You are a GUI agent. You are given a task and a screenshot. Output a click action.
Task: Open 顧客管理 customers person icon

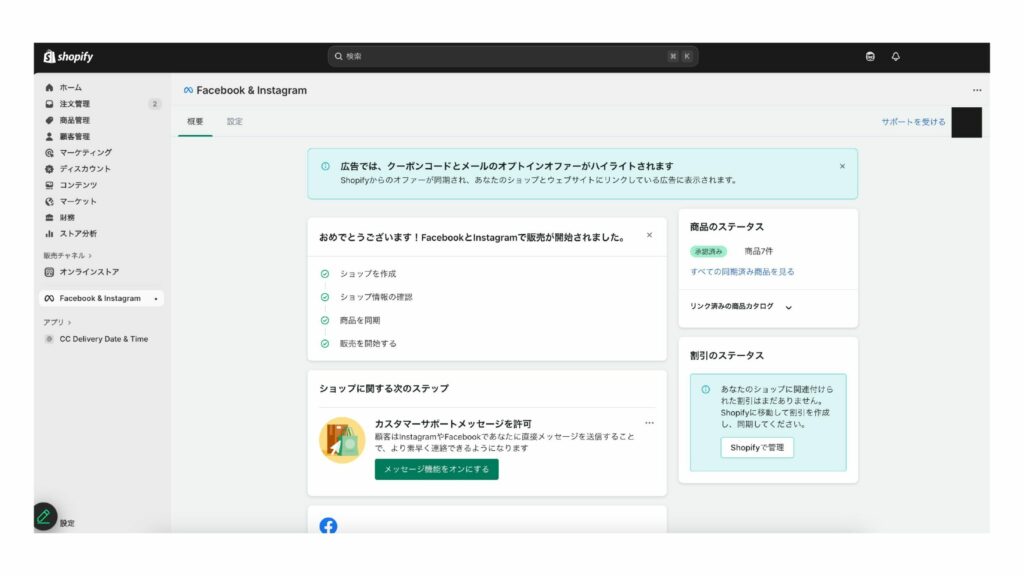click(49, 136)
